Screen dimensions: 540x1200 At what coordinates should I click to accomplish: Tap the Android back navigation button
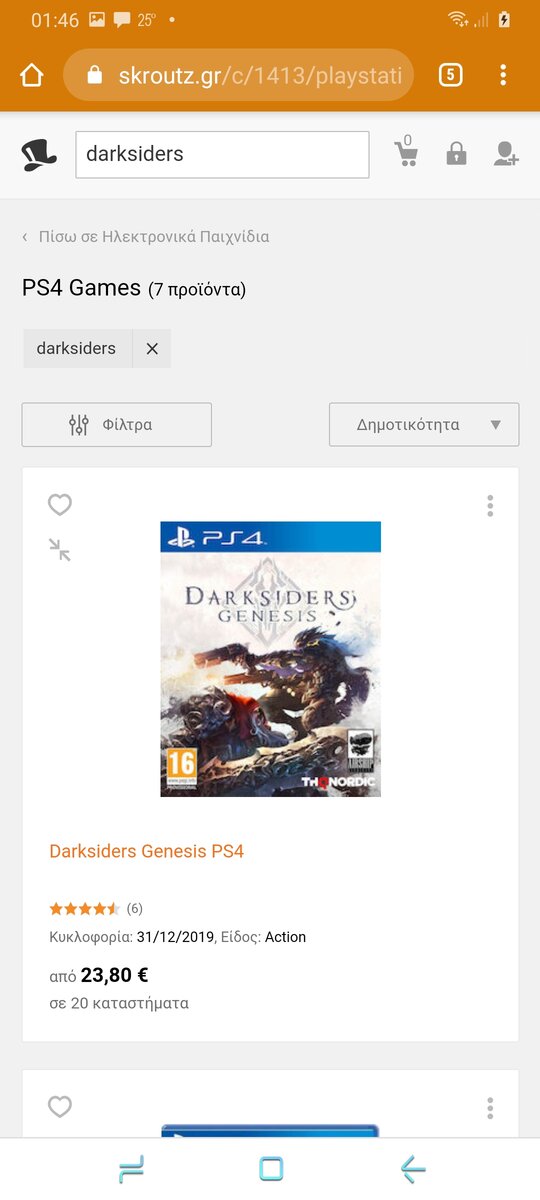point(412,1169)
